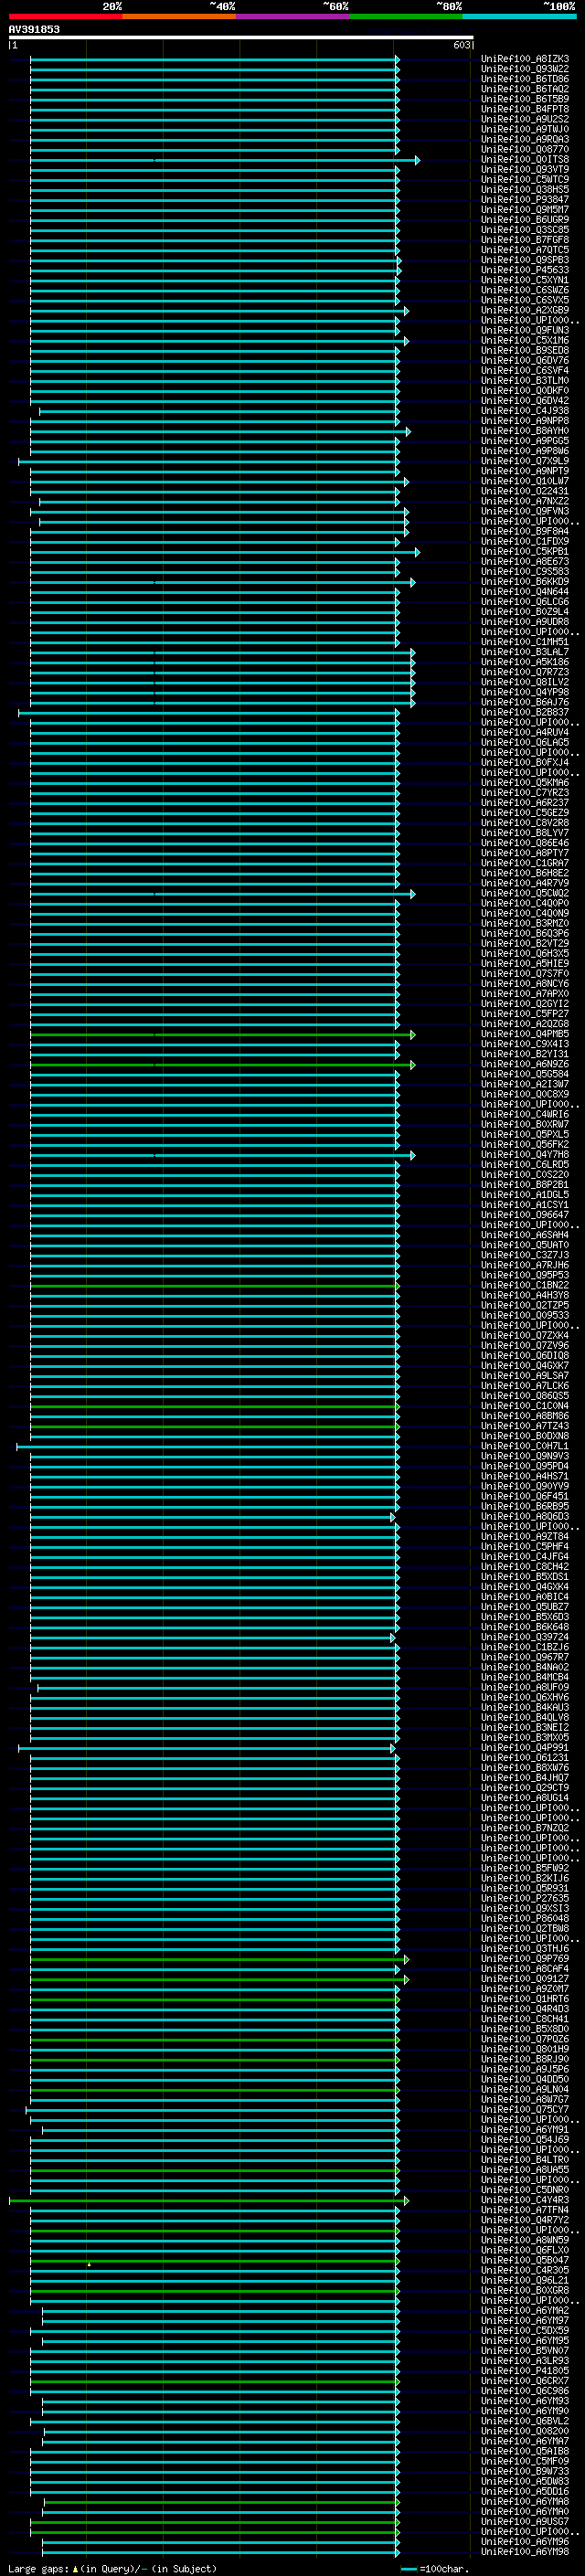The image size is (585, 2576).
Task: Open hit UniRef100_Q0ITS8
Action: [524, 160]
